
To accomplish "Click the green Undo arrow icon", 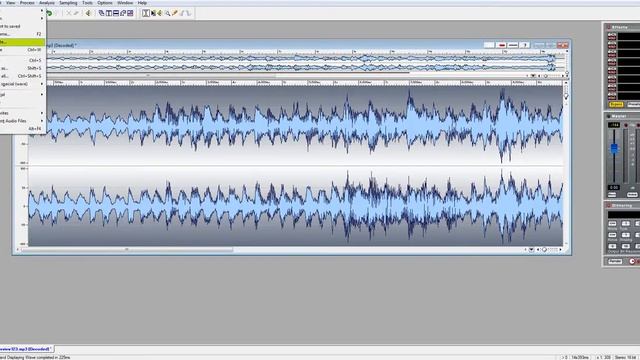I will coord(49,13).
